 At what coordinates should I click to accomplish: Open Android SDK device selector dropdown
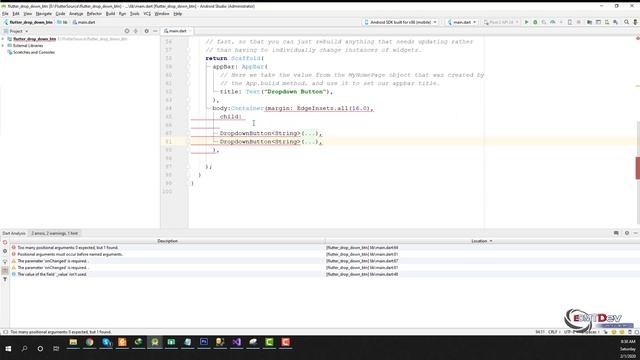pos(400,22)
